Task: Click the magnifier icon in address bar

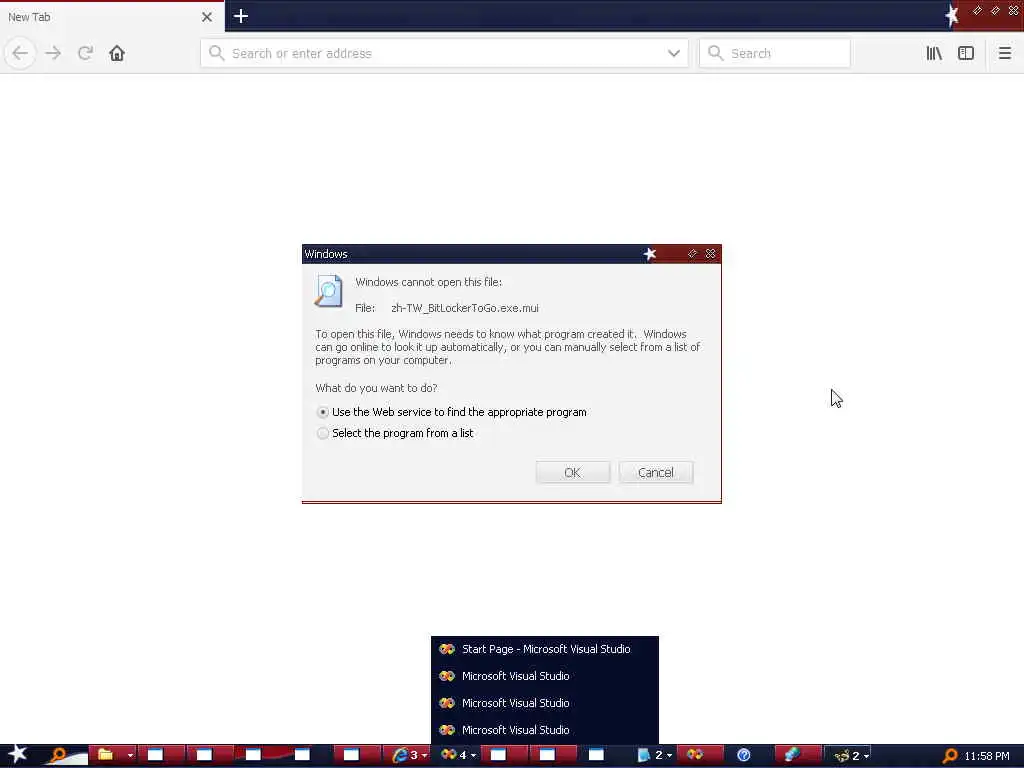Action: pos(216,53)
